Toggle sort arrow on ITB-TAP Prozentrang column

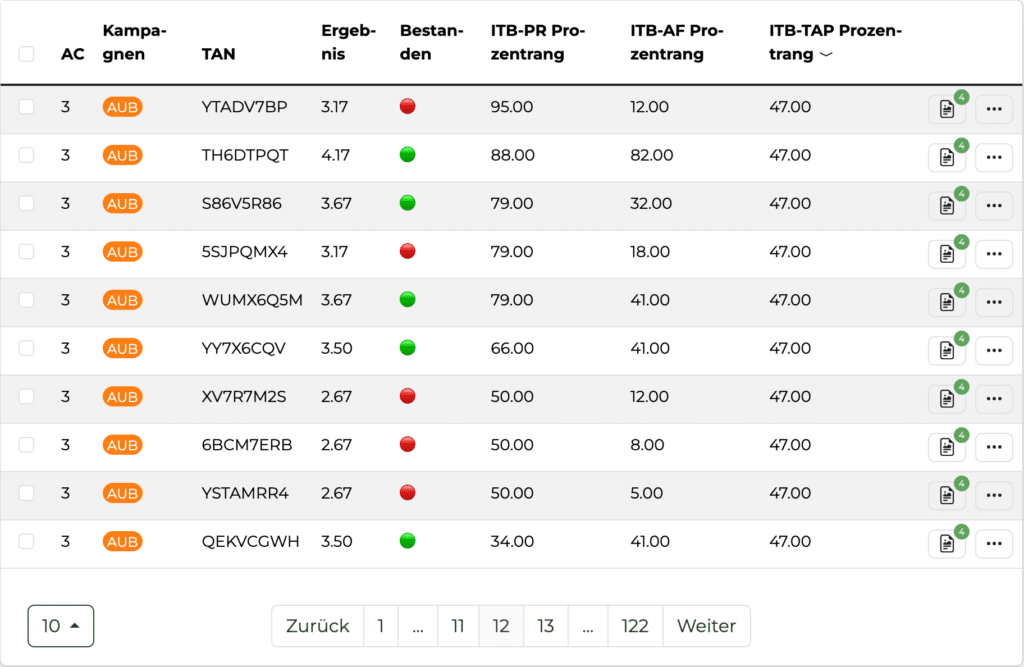[826, 54]
